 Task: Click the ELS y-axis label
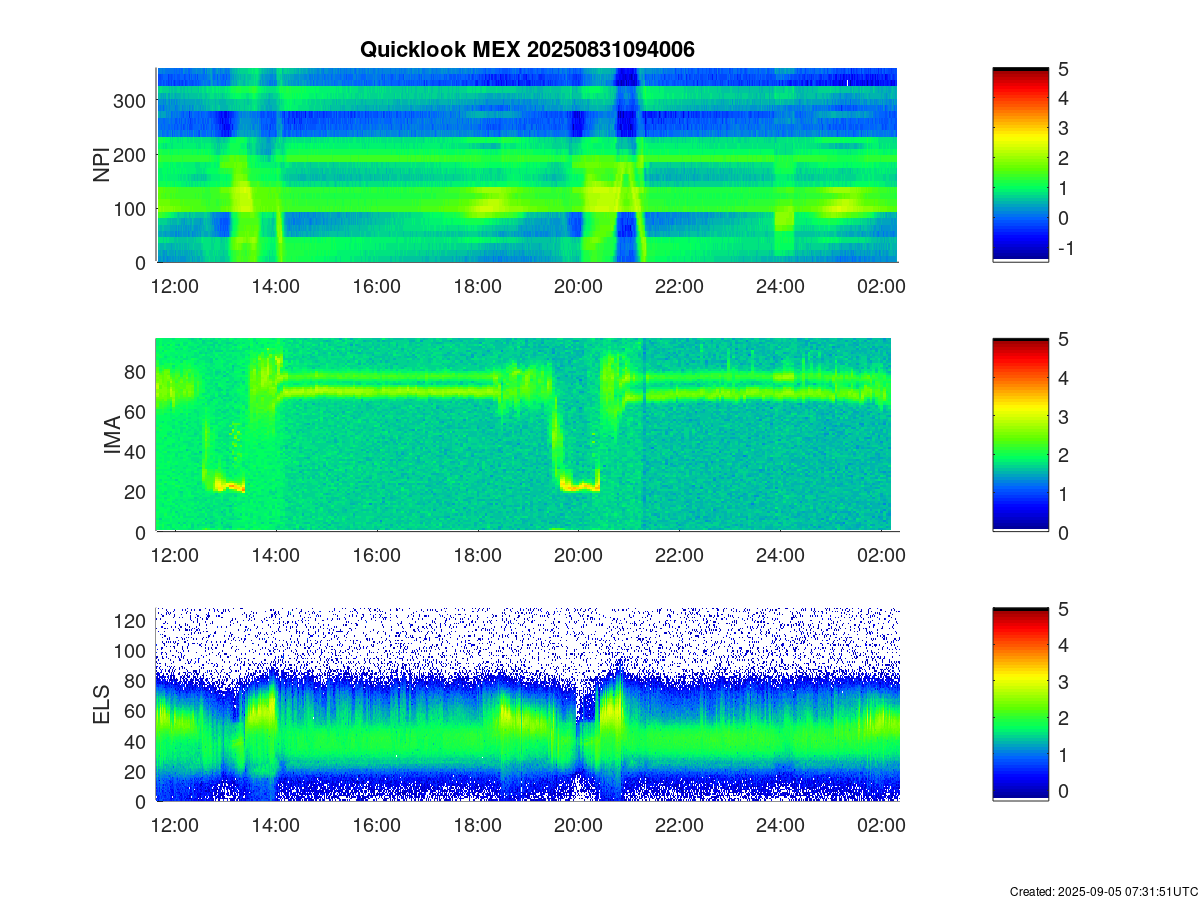click(x=101, y=705)
